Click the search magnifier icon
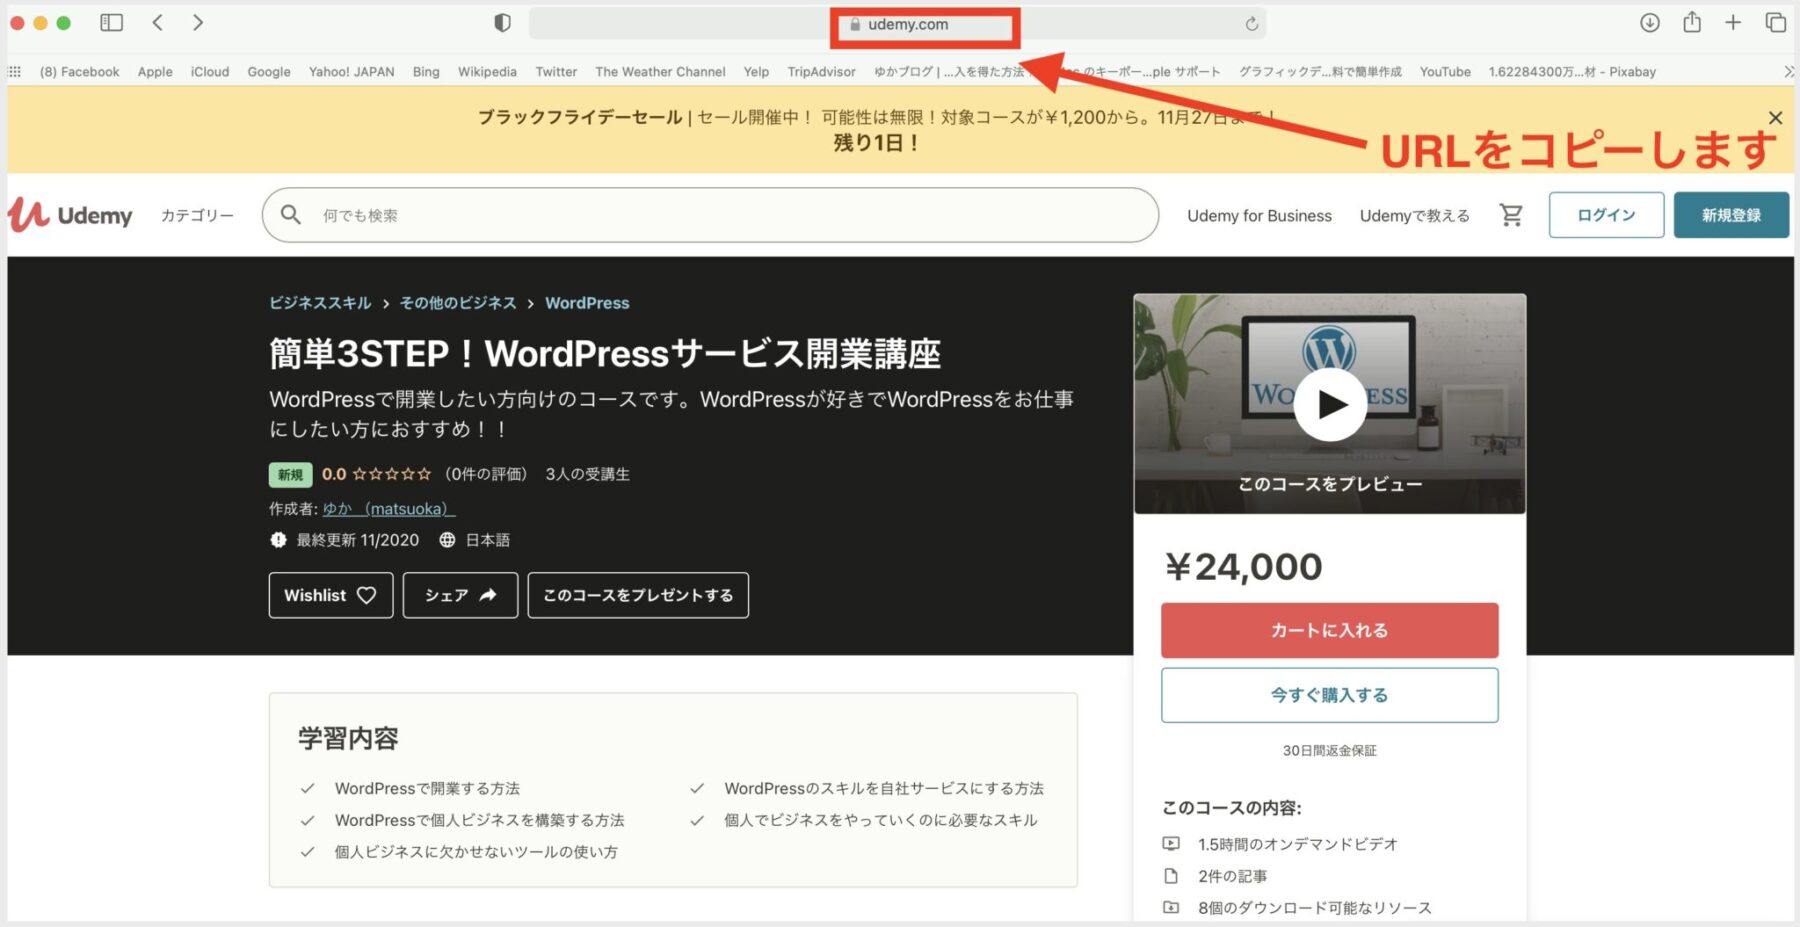1800x927 pixels. point(291,215)
